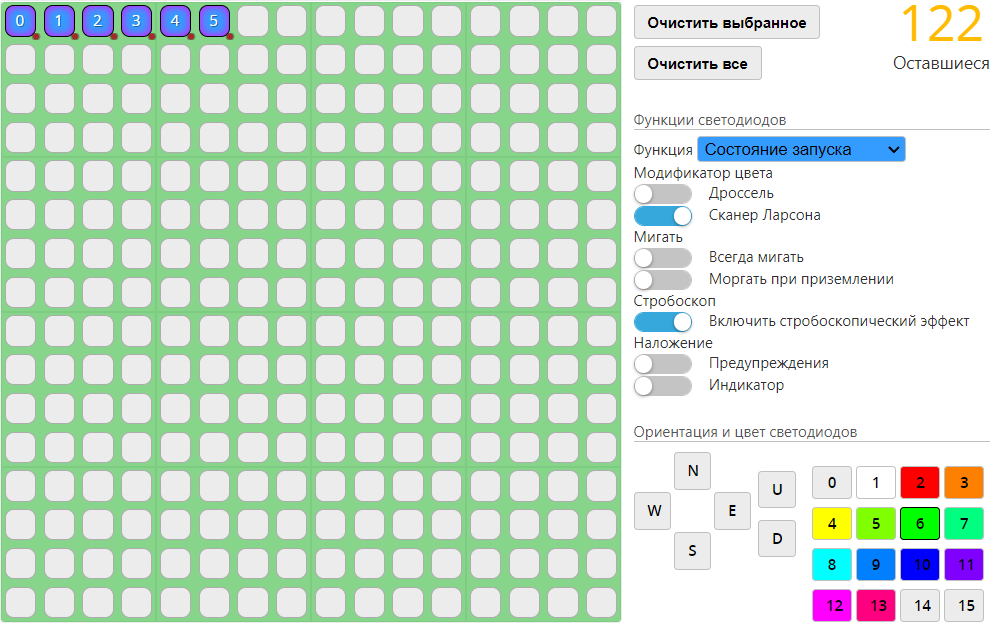Image resolution: width=990 pixels, height=623 pixels.
Task: Toggle Всегда мигать blink option
Action: click(663, 258)
